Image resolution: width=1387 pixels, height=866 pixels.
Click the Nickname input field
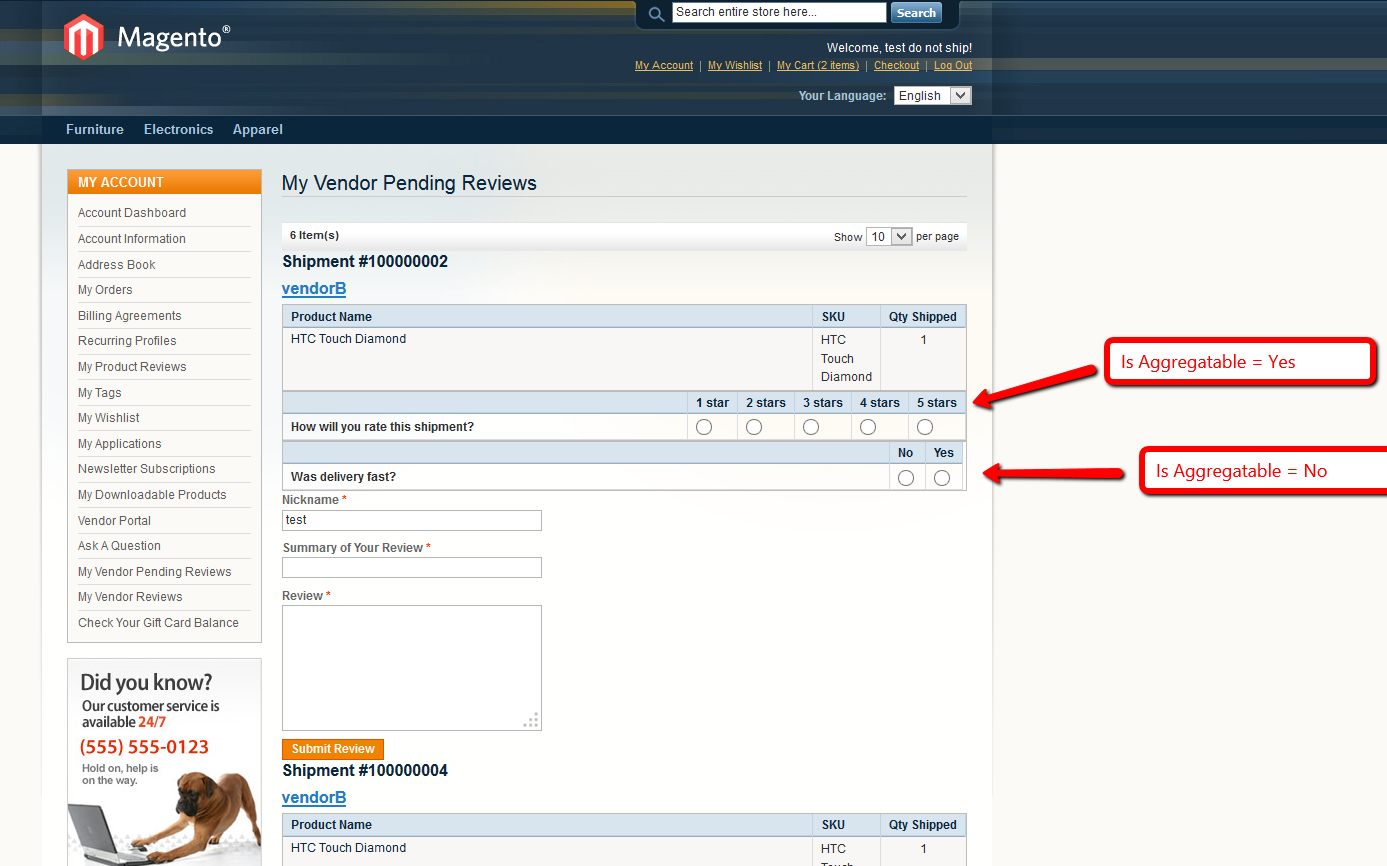412,520
